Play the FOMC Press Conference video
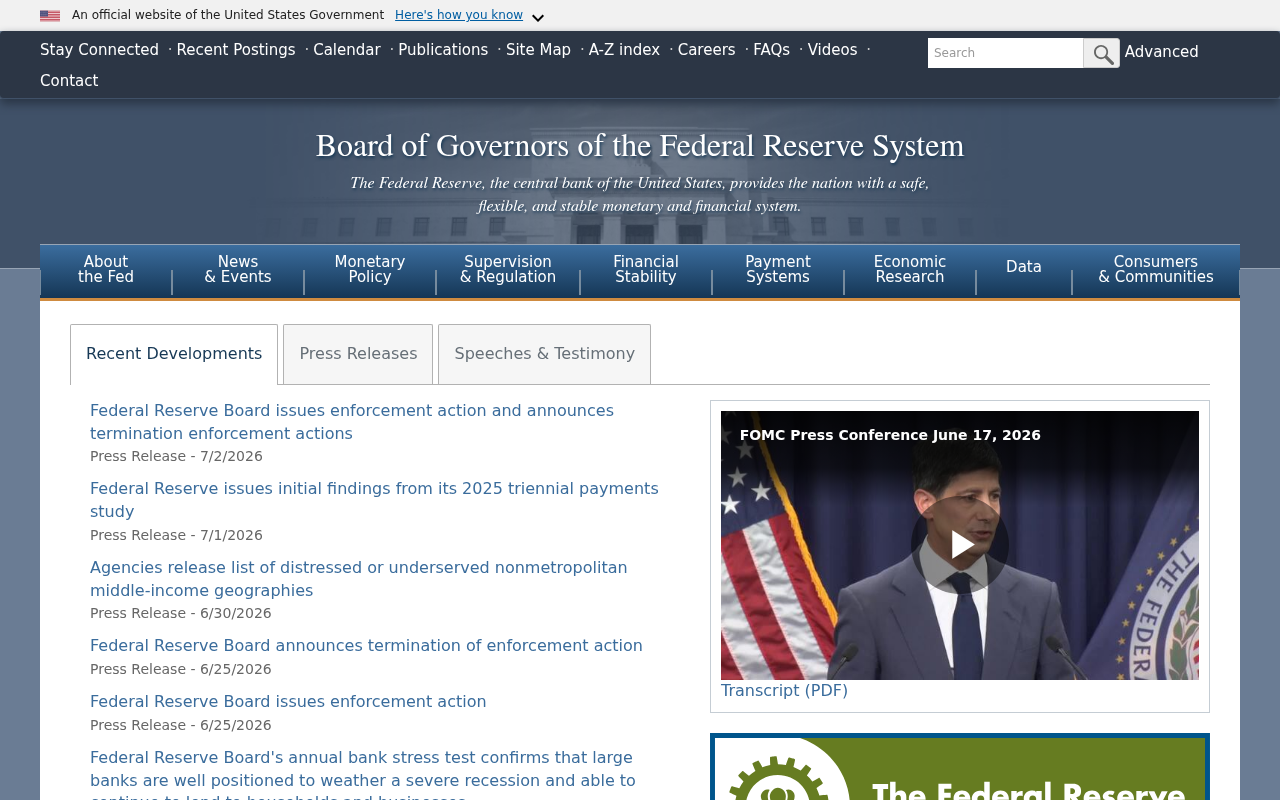Screen dimensions: 1280x800 (960, 545)
